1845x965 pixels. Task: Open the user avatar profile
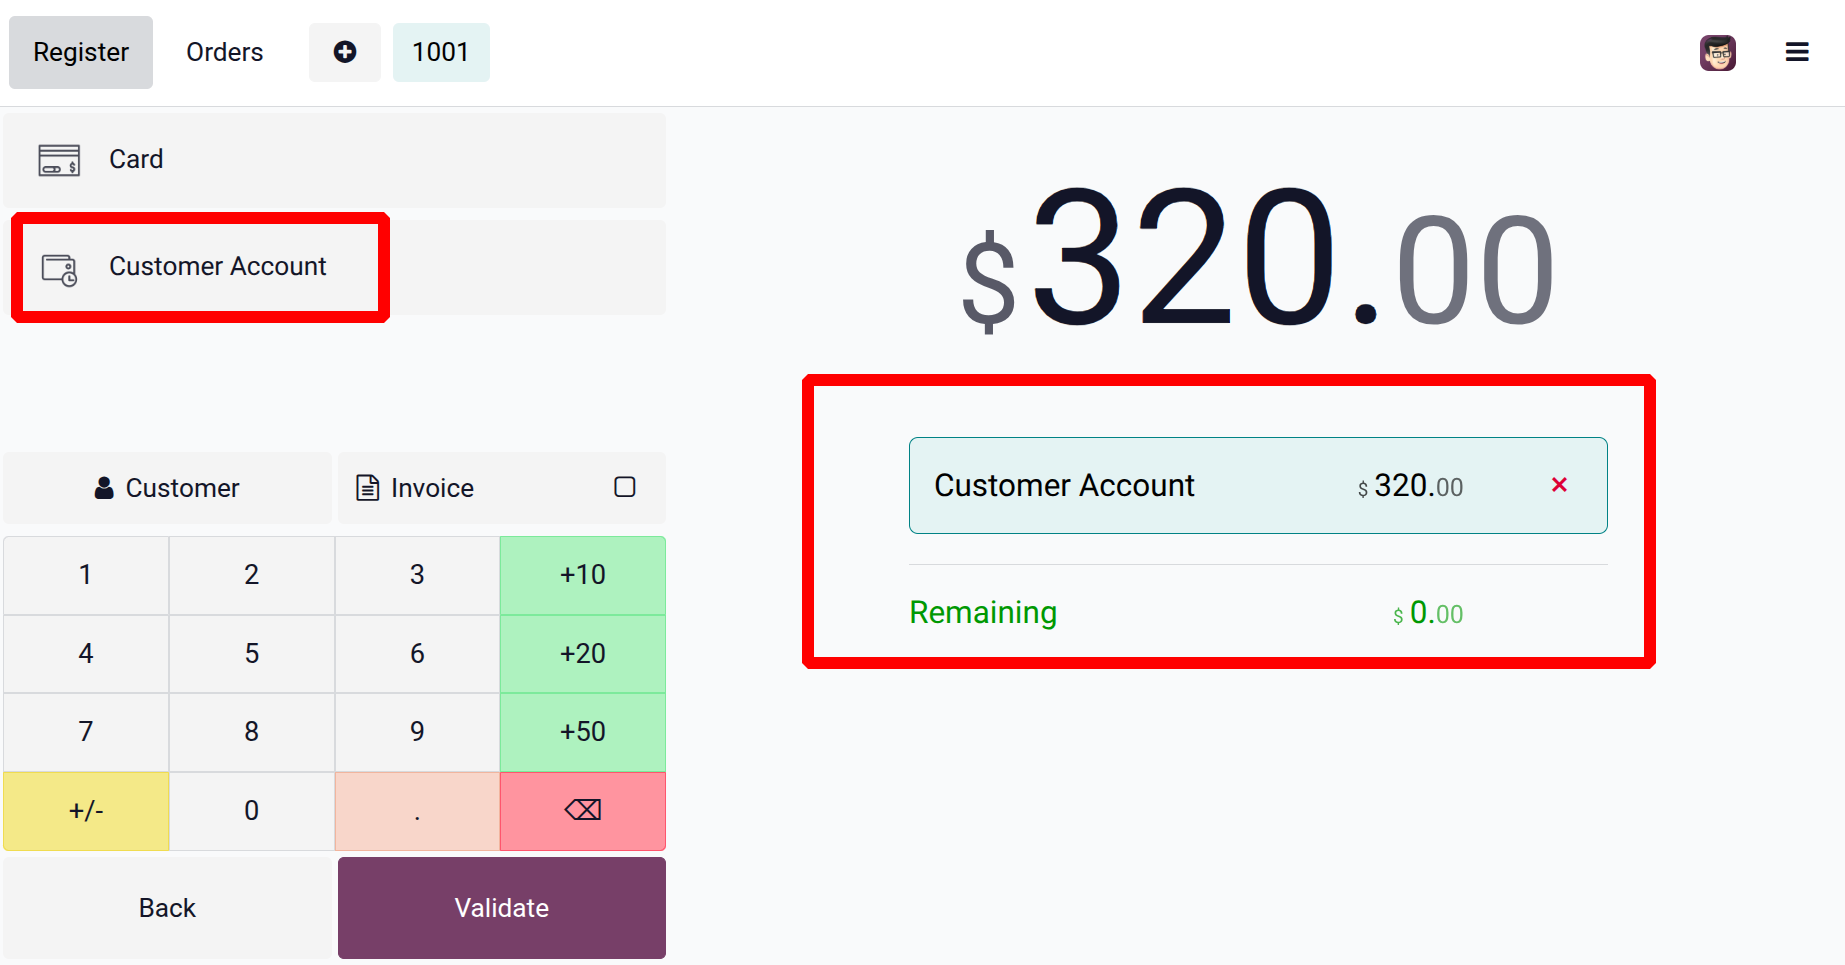click(x=1717, y=52)
